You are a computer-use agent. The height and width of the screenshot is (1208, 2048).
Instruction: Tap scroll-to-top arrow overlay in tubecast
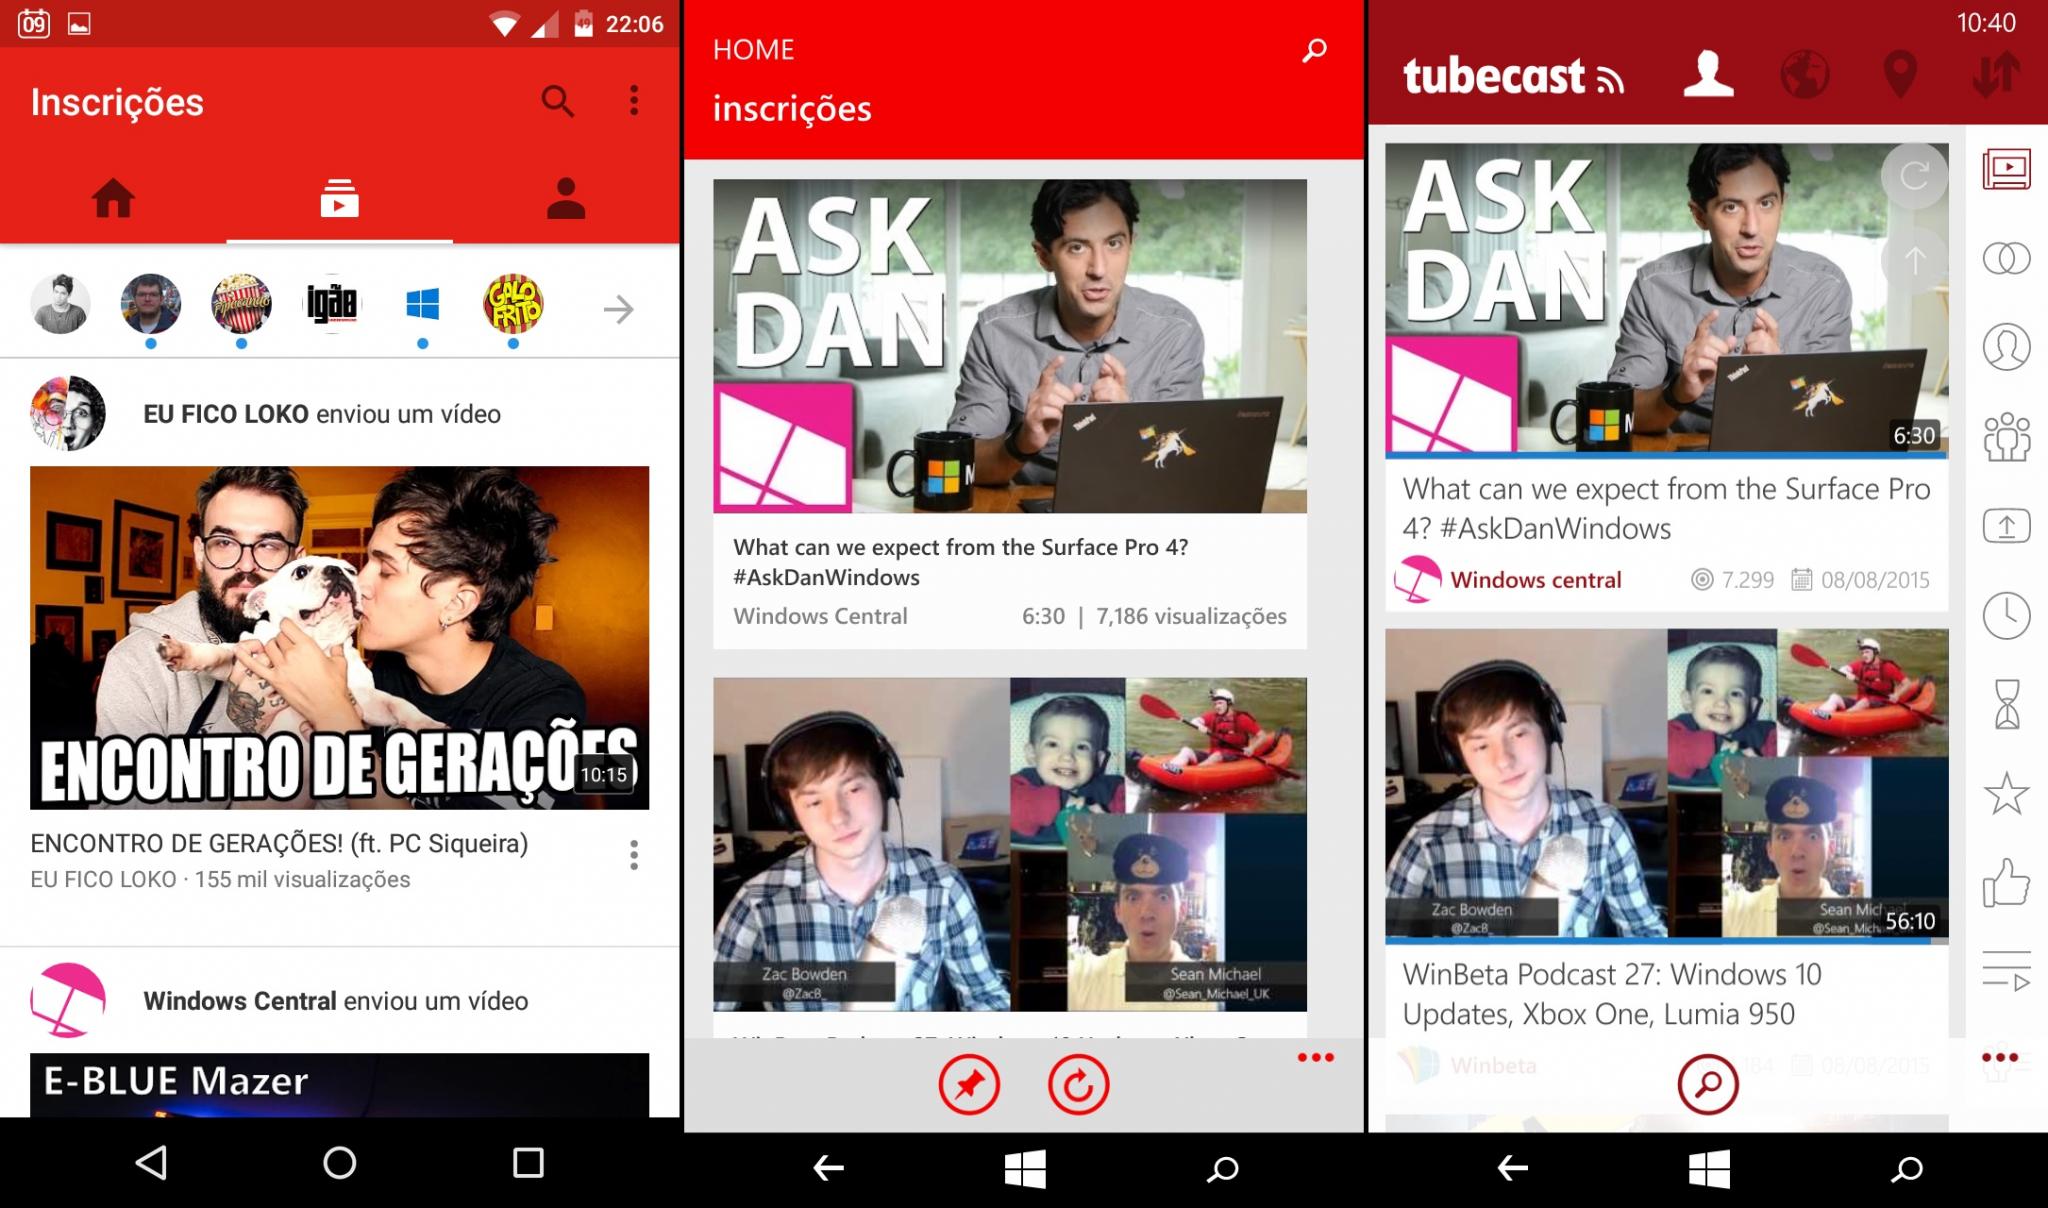point(1914,261)
